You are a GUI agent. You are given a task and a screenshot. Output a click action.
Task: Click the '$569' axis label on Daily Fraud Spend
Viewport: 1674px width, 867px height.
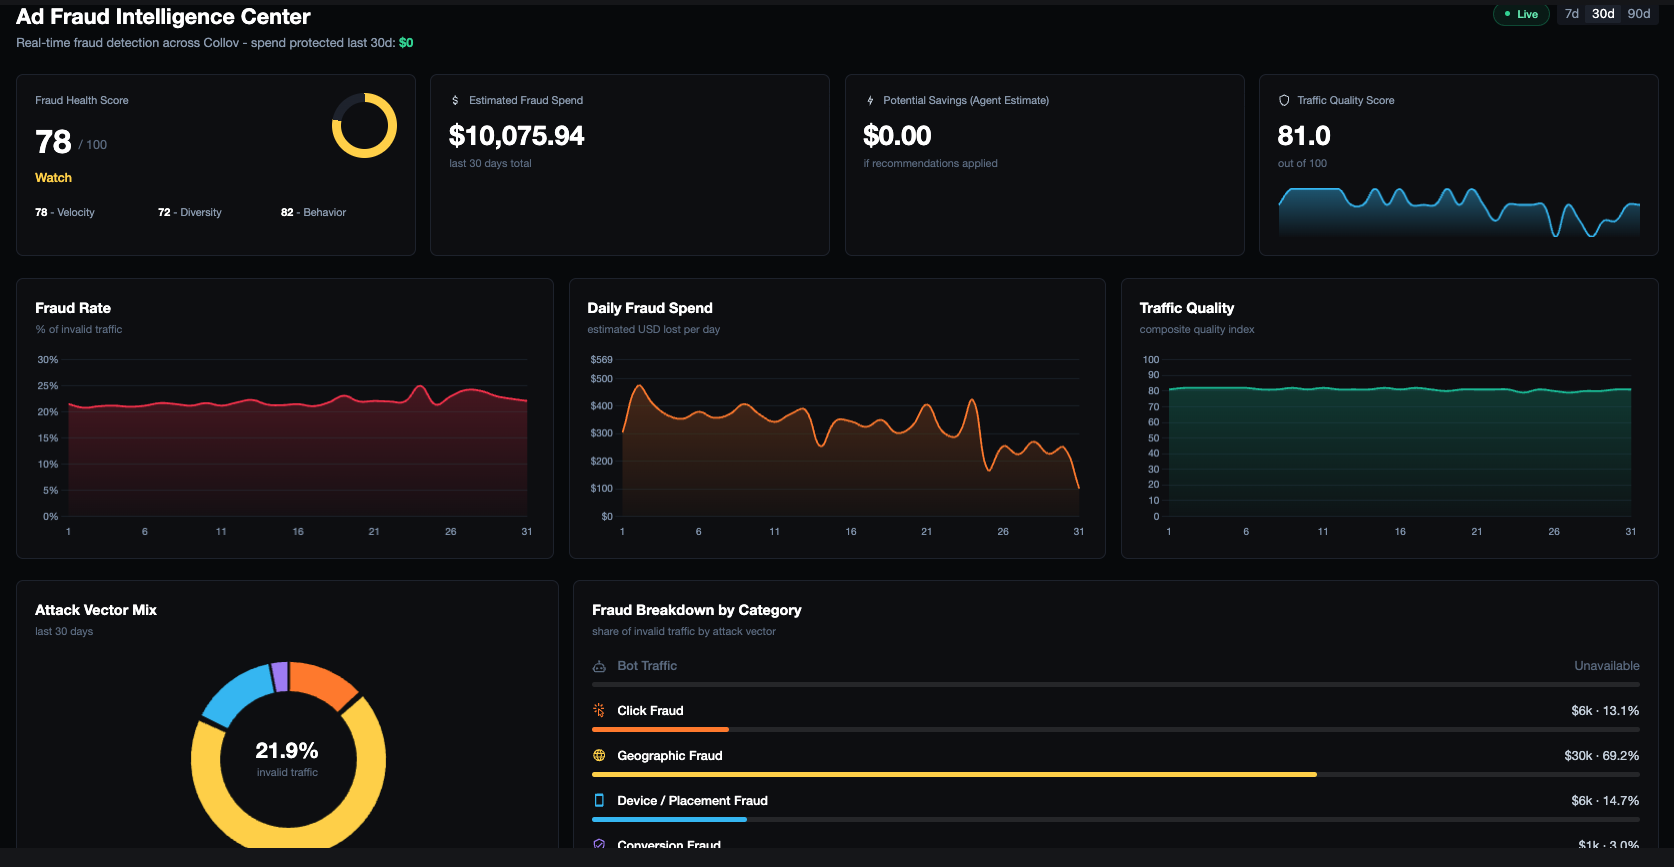click(x=601, y=359)
